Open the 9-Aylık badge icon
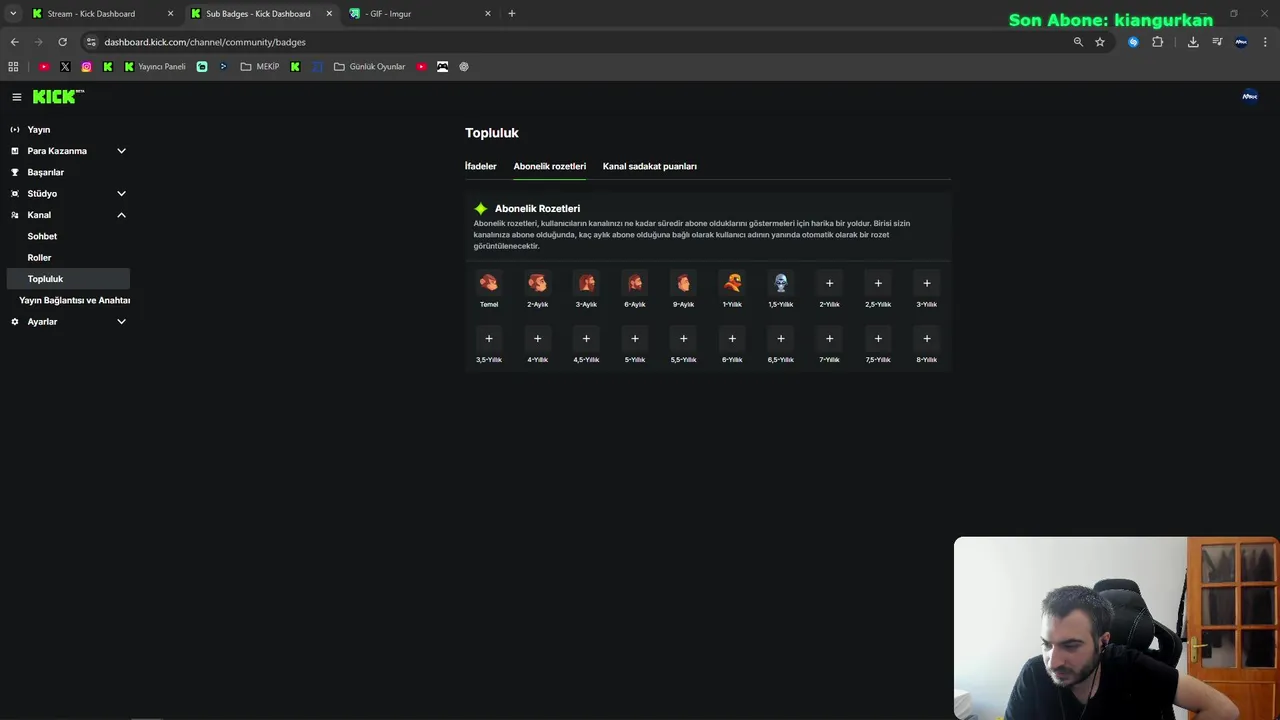Viewport: 1280px width, 720px height. tap(683, 283)
